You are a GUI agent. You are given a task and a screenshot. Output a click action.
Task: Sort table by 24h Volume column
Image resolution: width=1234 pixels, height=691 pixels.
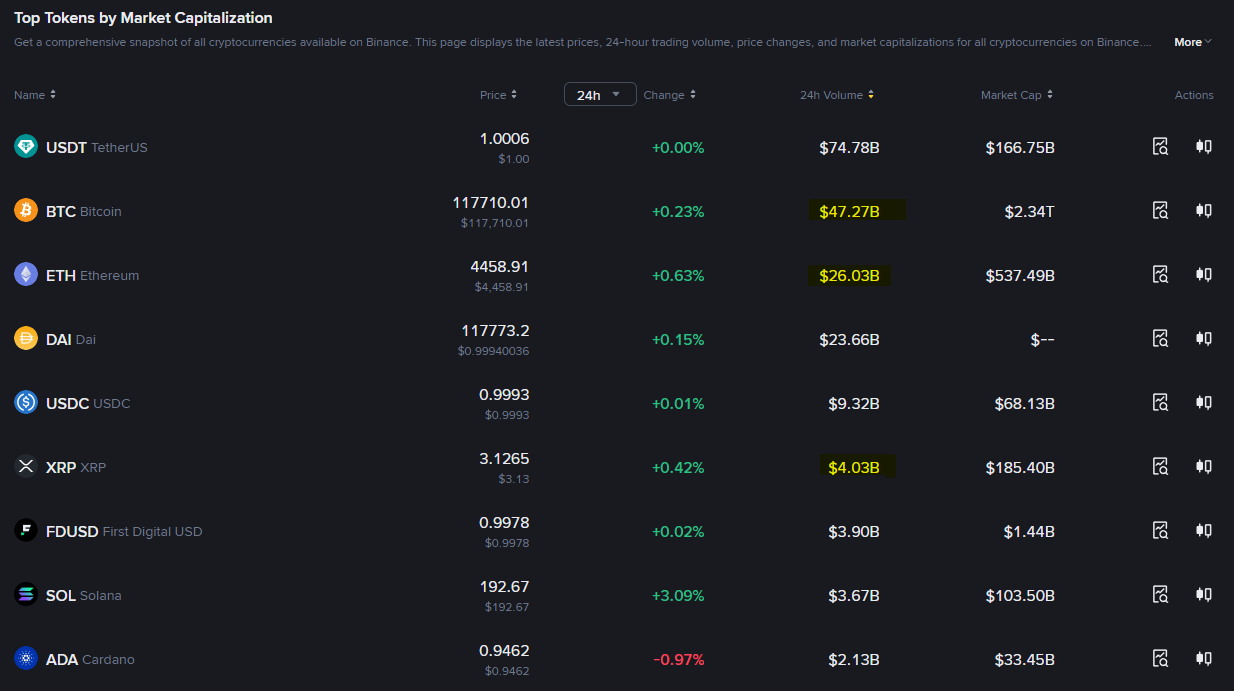pyautogui.click(x=837, y=95)
